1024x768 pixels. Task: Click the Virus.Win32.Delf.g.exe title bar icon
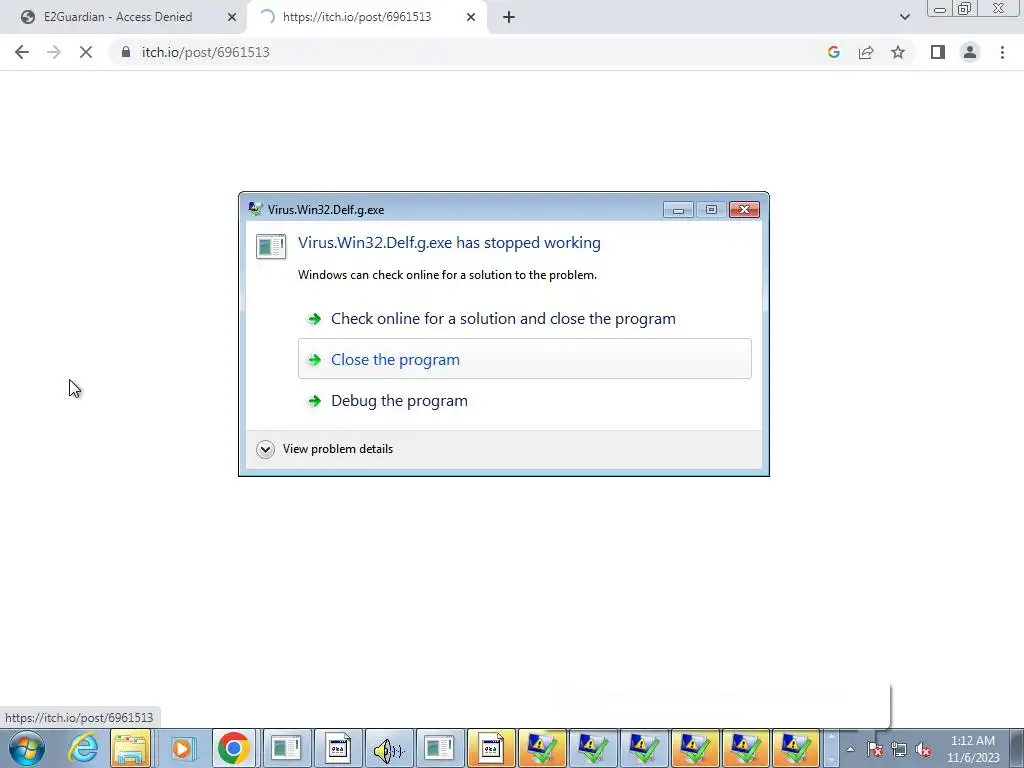click(x=255, y=209)
